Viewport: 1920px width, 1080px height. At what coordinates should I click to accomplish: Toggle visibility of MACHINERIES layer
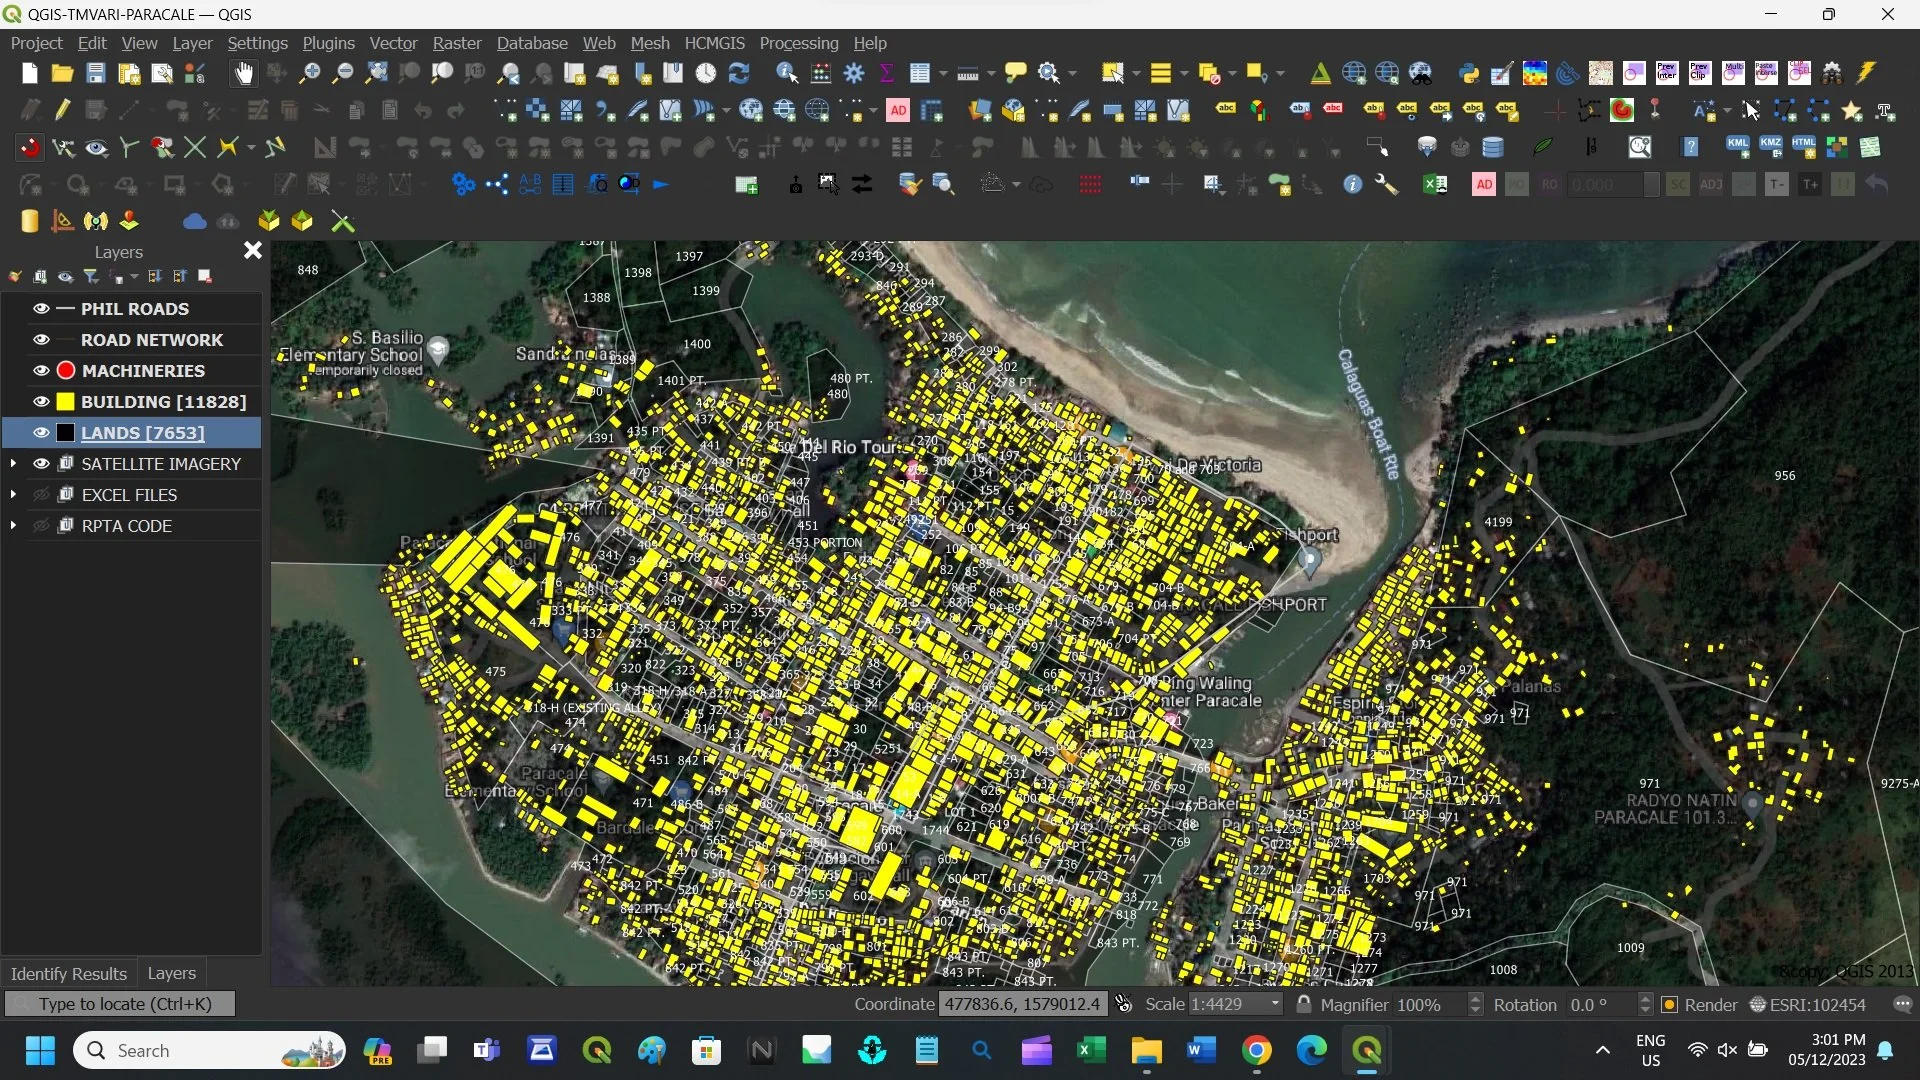41,371
